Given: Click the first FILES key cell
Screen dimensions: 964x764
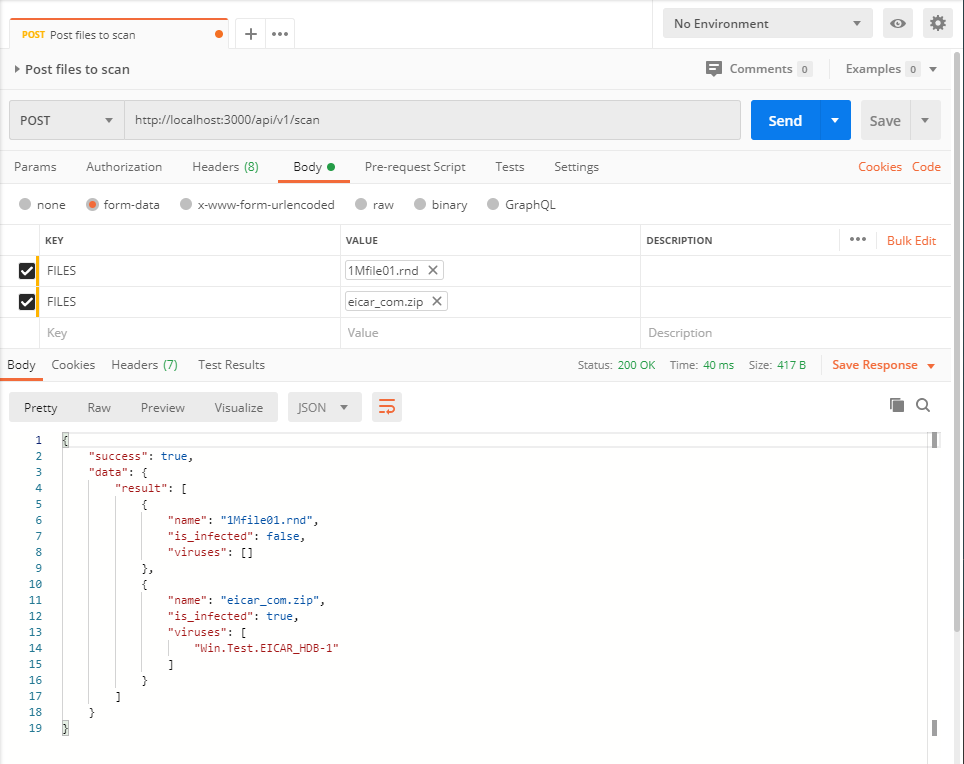Looking at the screenshot, I should pyautogui.click(x=190, y=270).
